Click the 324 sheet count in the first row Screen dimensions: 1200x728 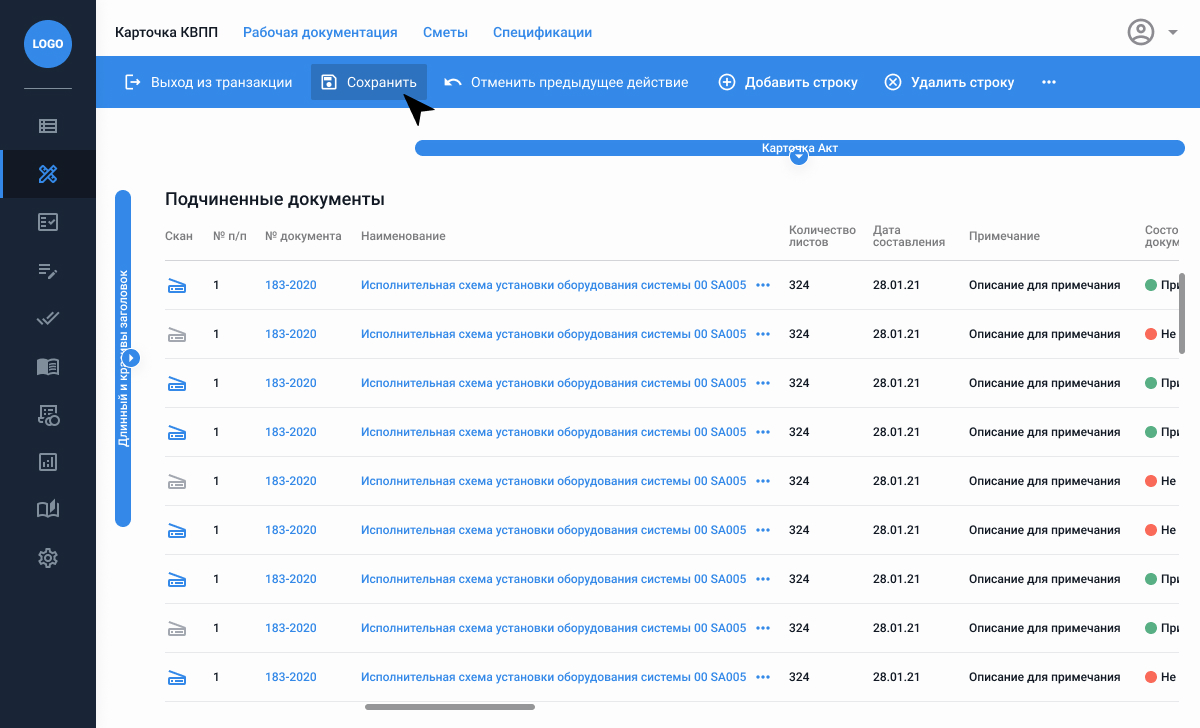tap(799, 285)
